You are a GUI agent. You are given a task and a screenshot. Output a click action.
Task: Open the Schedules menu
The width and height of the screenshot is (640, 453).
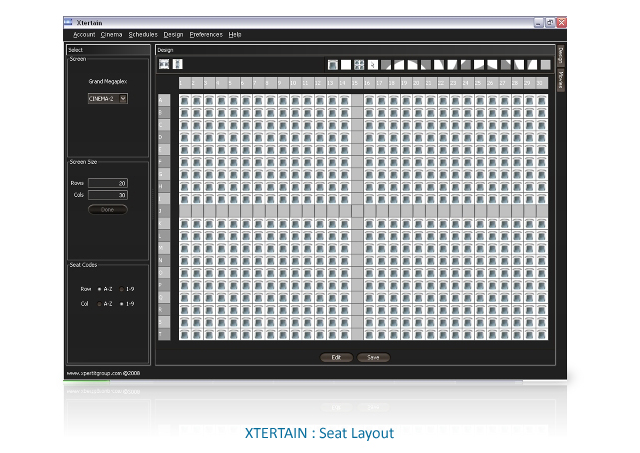pos(143,35)
